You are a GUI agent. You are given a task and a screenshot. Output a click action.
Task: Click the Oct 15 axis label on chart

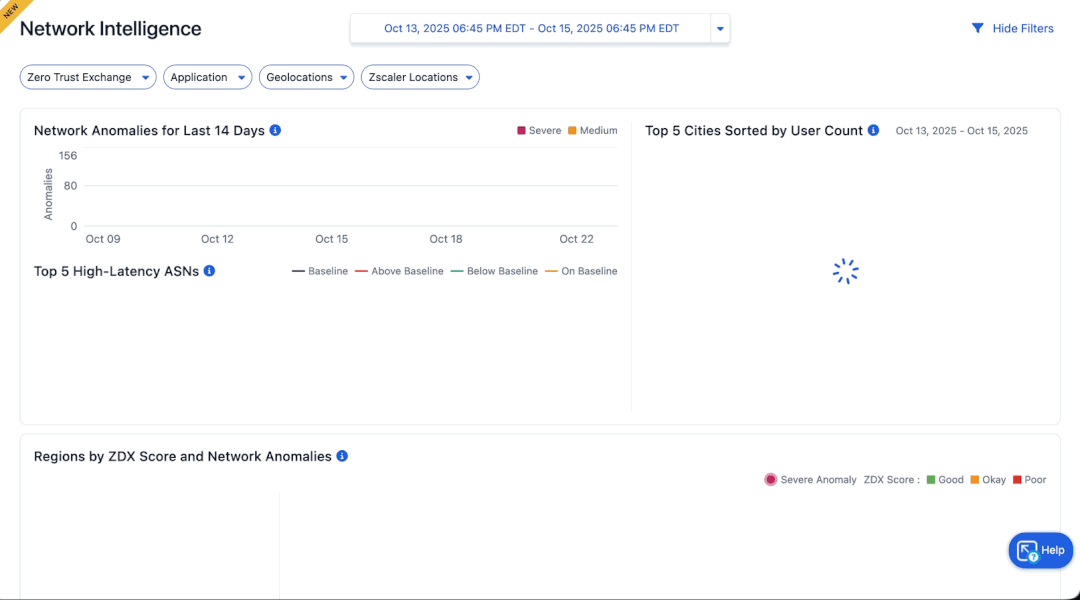(331, 239)
